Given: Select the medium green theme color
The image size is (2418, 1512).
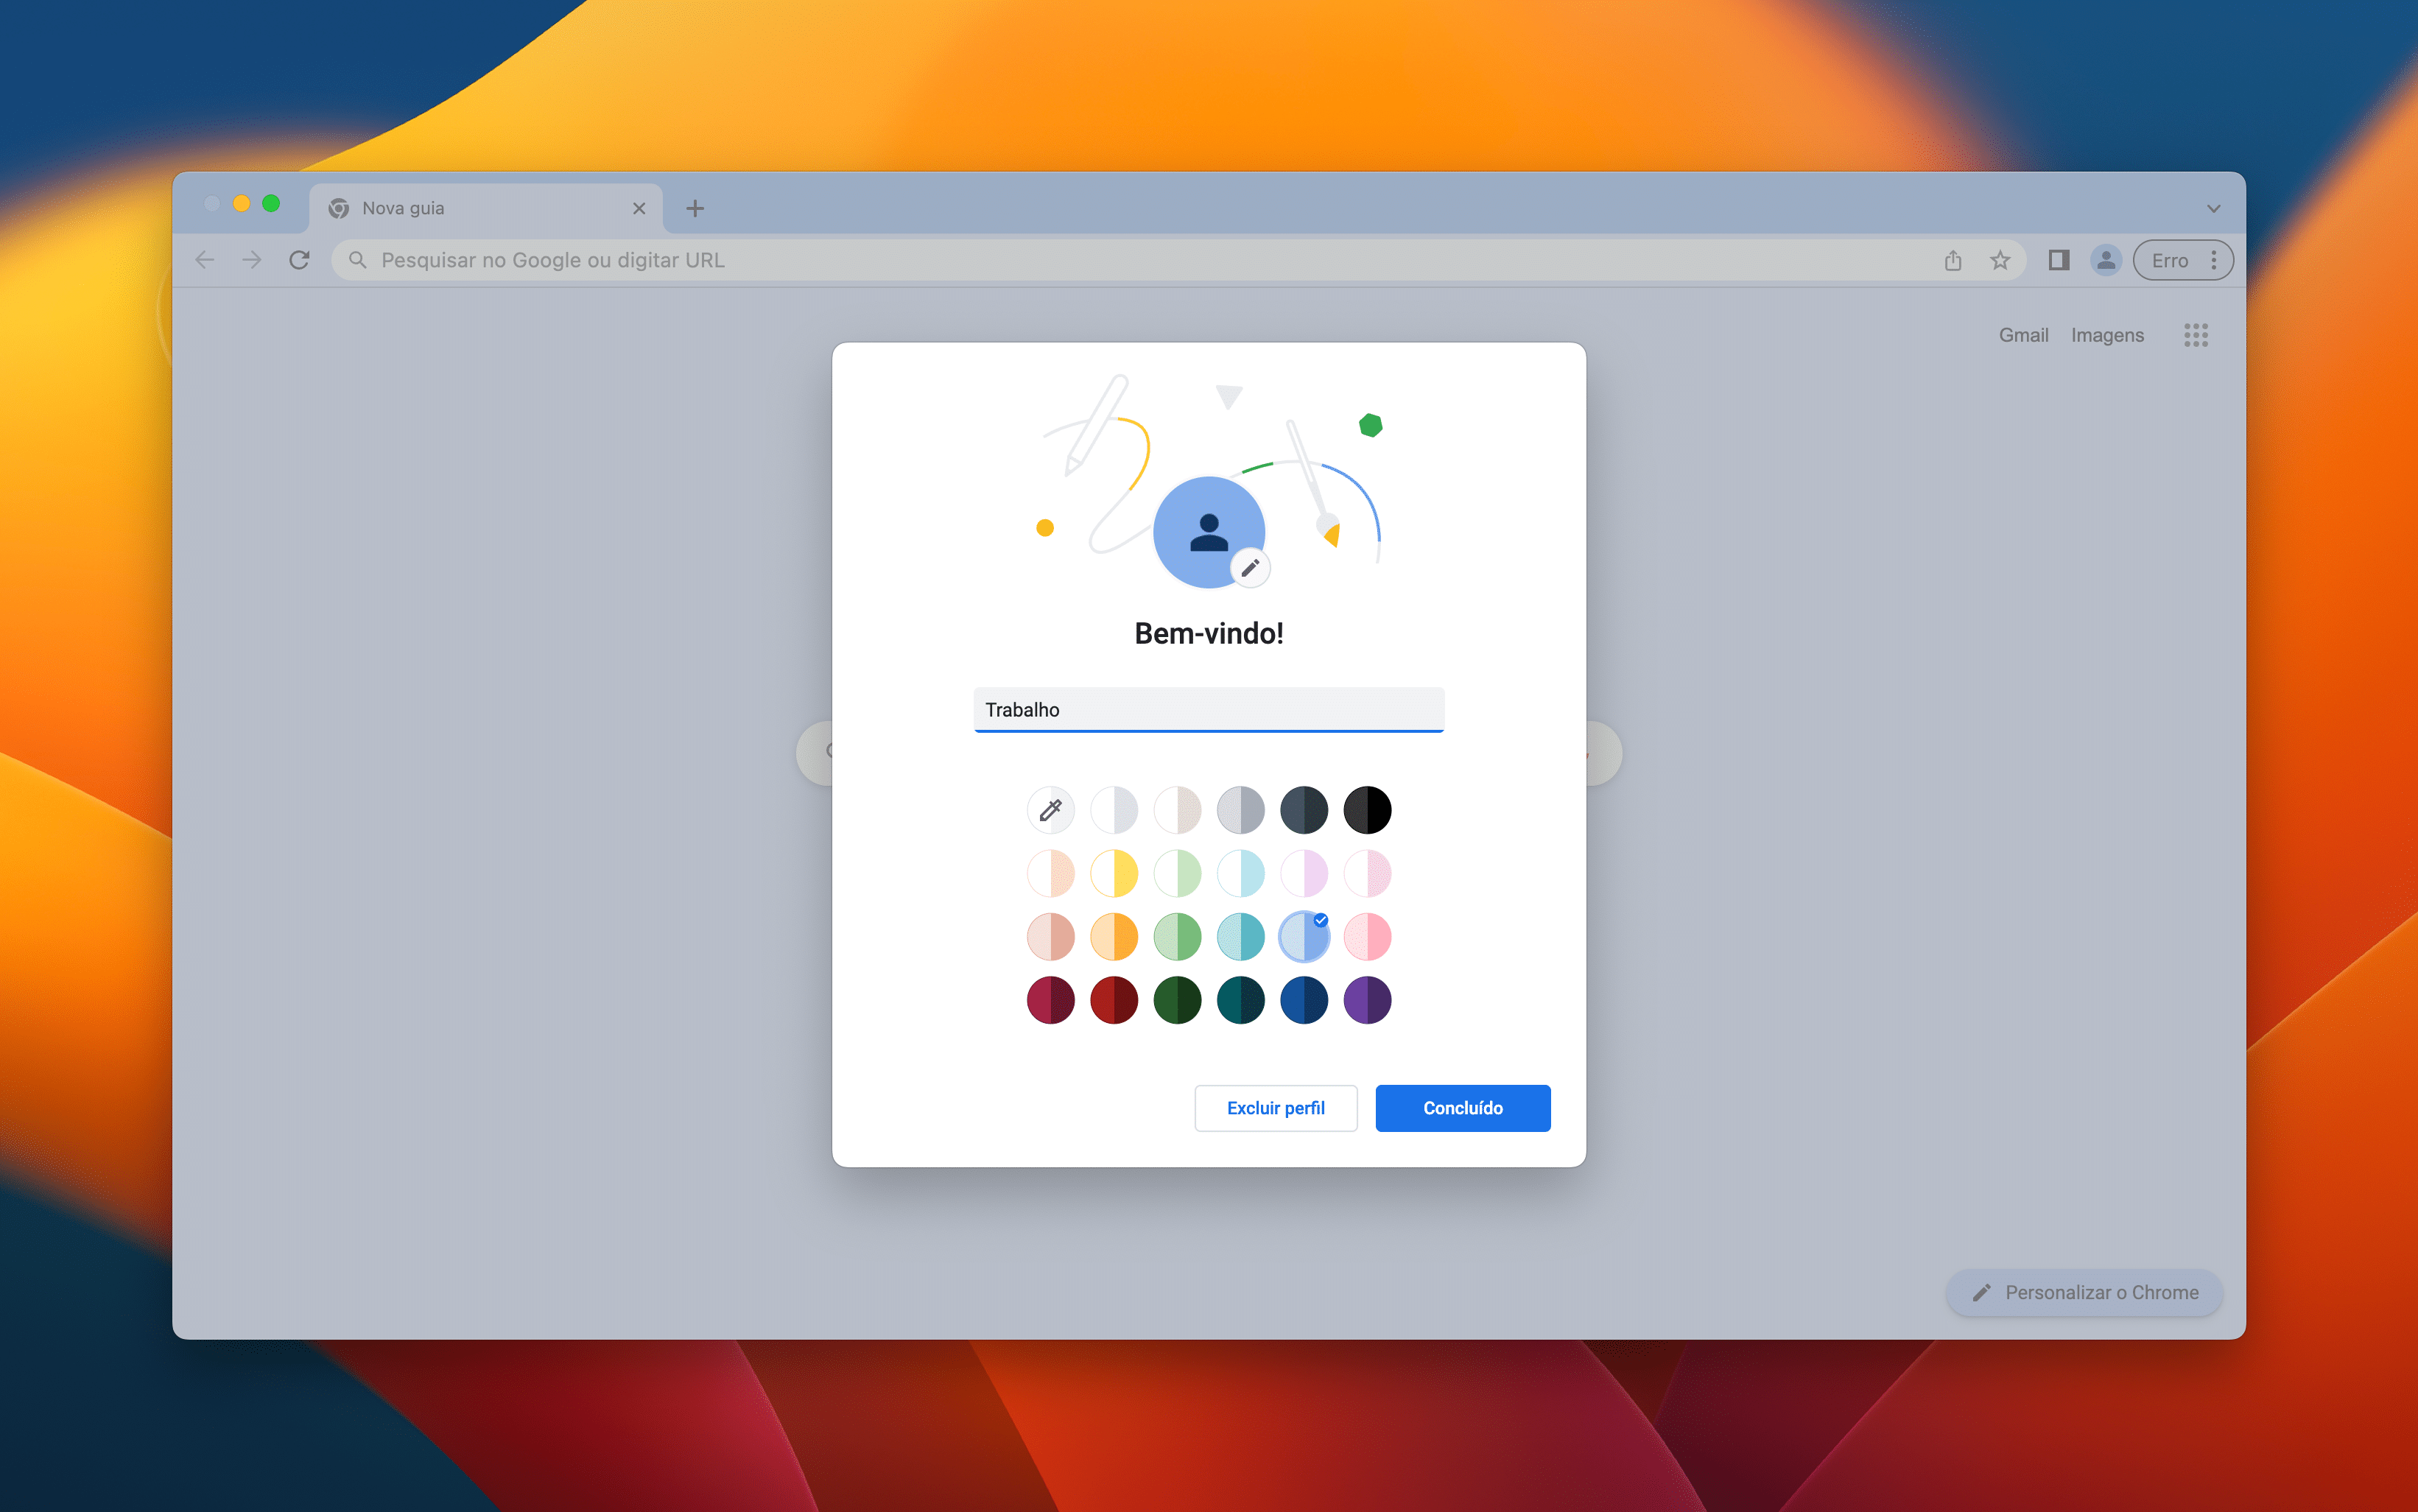Looking at the screenshot, I should (x=1177, y=937).
